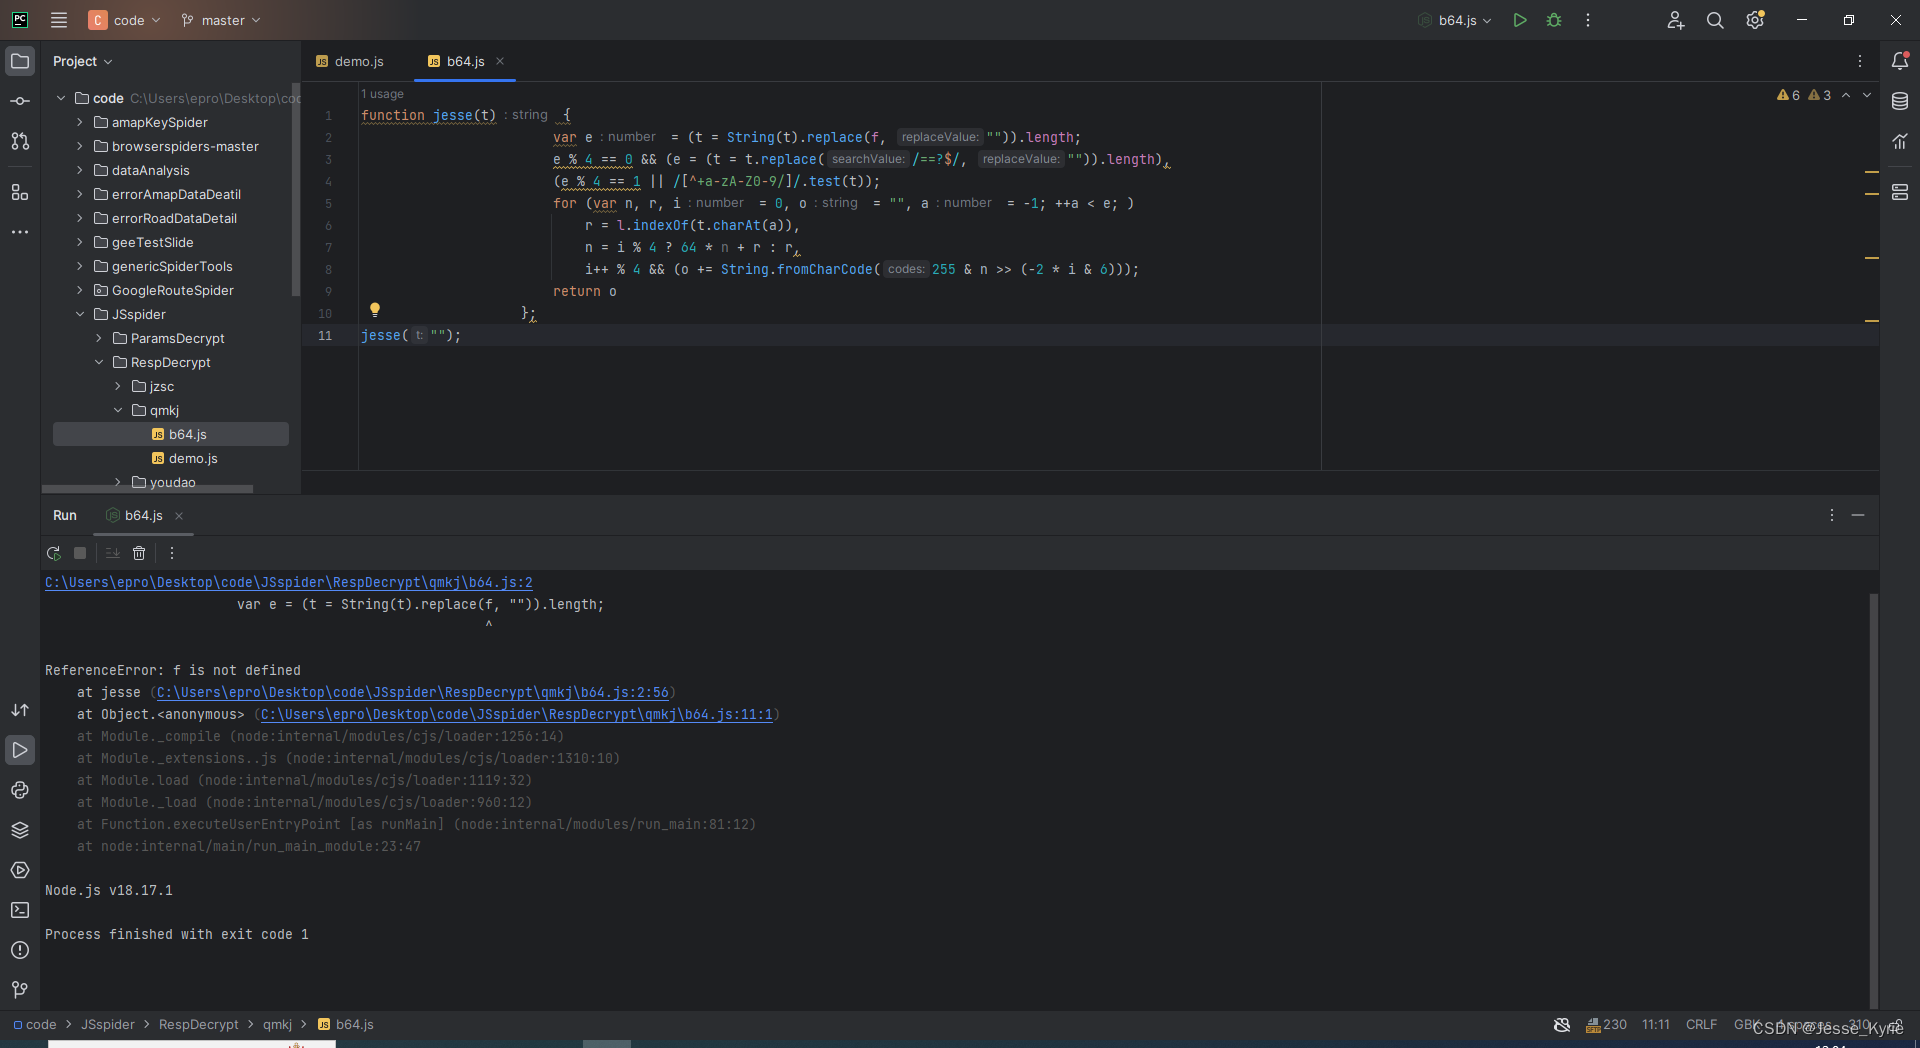Image resolution: width=1920 pixels, height=1048 pixels.
Task: Open the Project tool window icon
Action: coord(20,61)
